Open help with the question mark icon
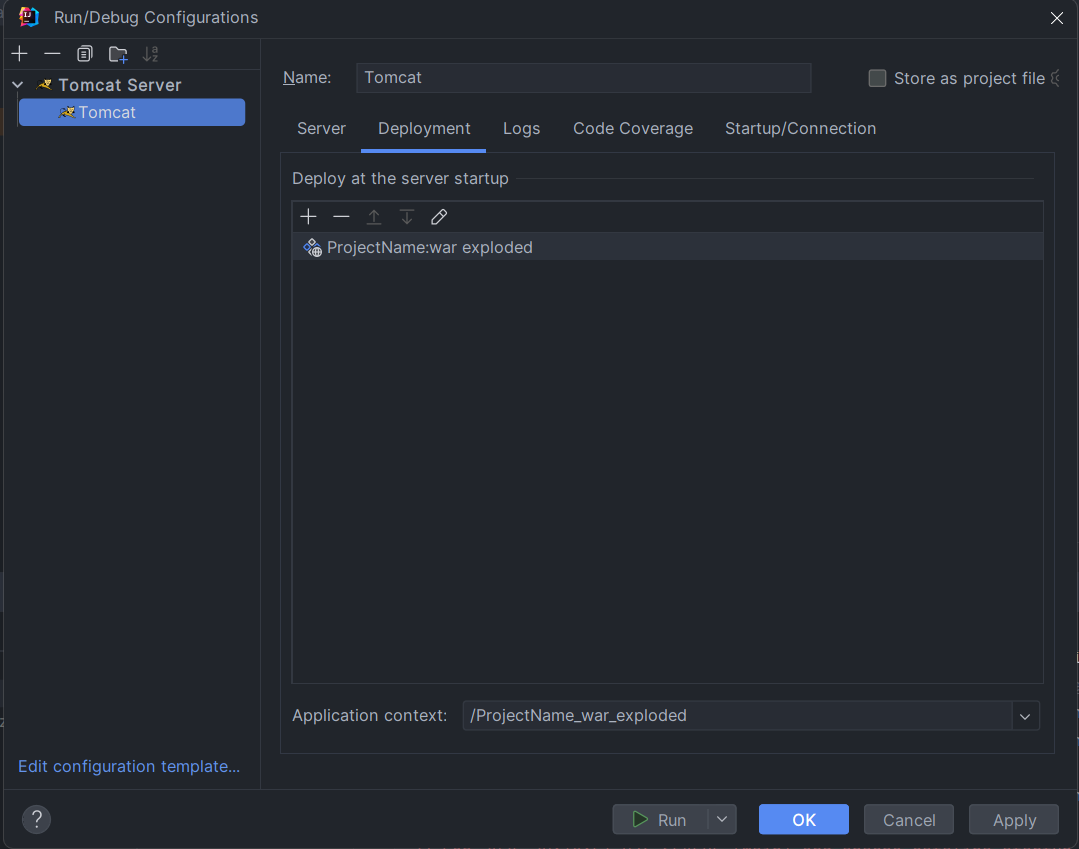Viewport: 1079px width, 849px height. pos(36,820)
